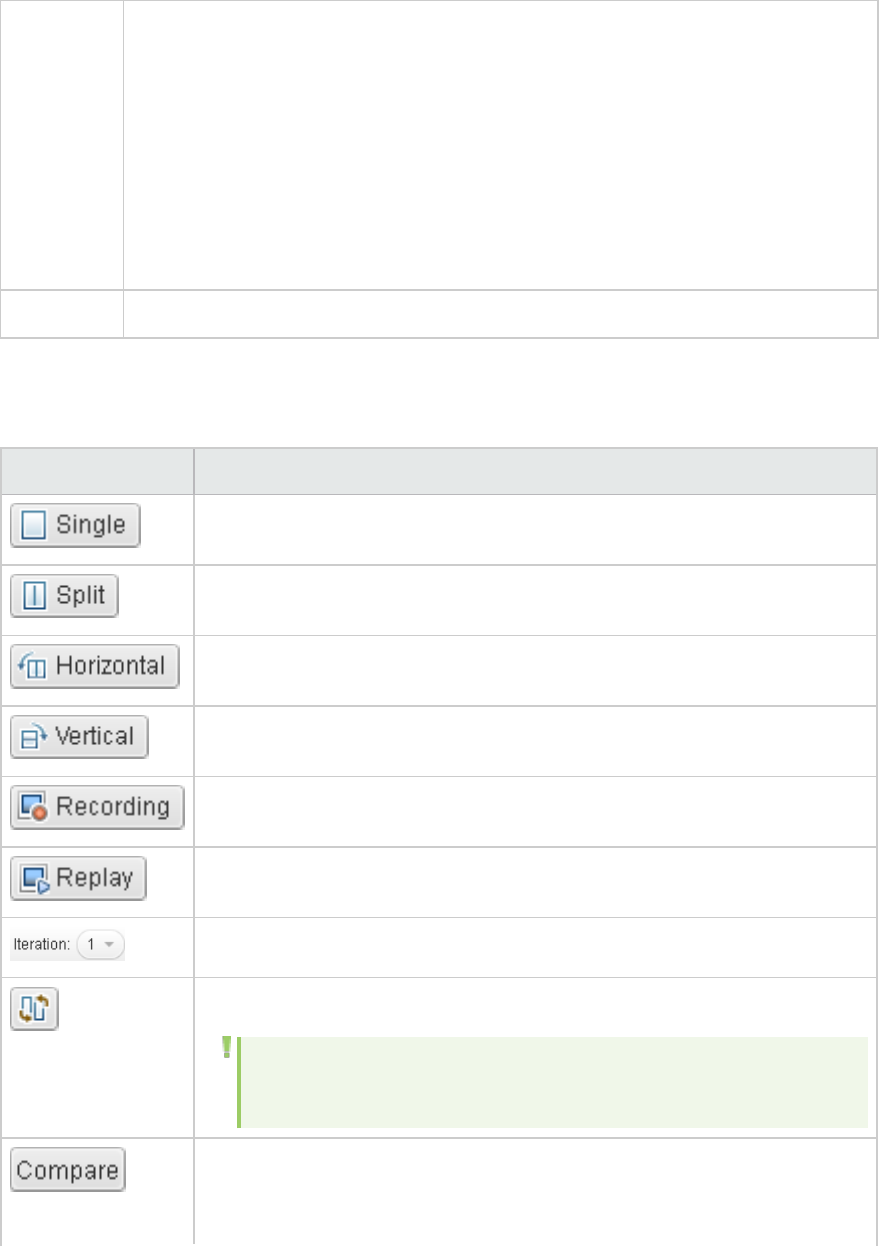Screen dimensions: 879x1247
Task: Click the play-arrow screen icon on Replay
Action: tap(34, 879)
